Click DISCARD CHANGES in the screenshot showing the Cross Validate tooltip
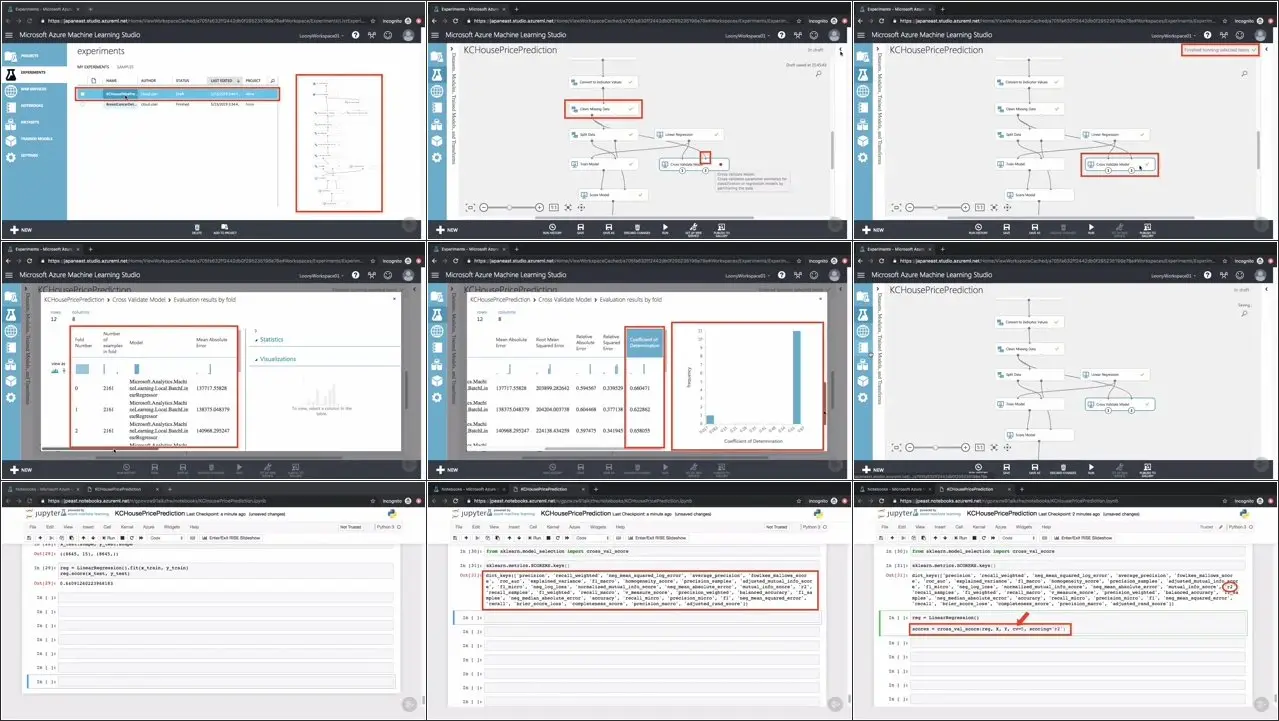 [x=637, y=229]
